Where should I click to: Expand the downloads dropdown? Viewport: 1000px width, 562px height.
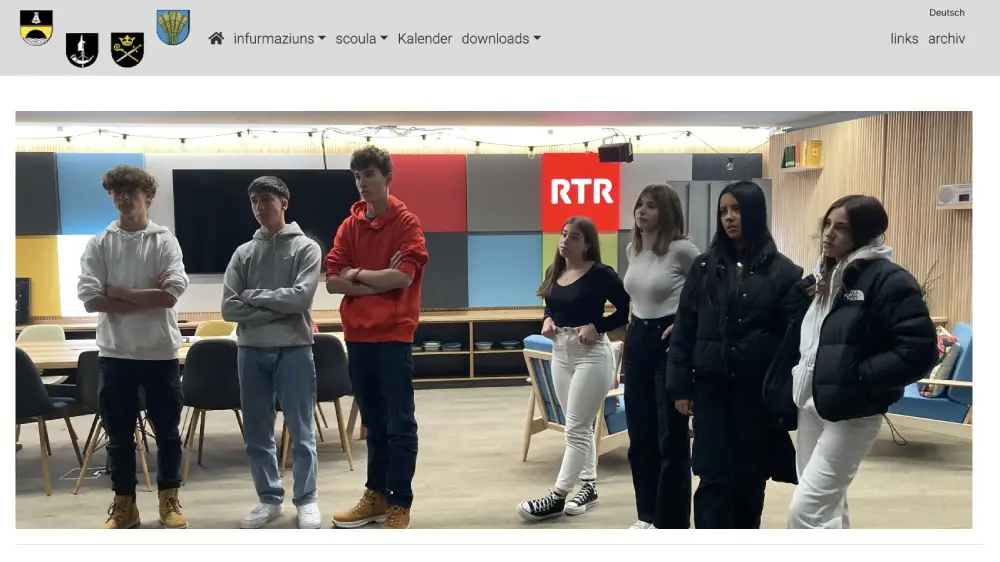click(x=501, y=39)
